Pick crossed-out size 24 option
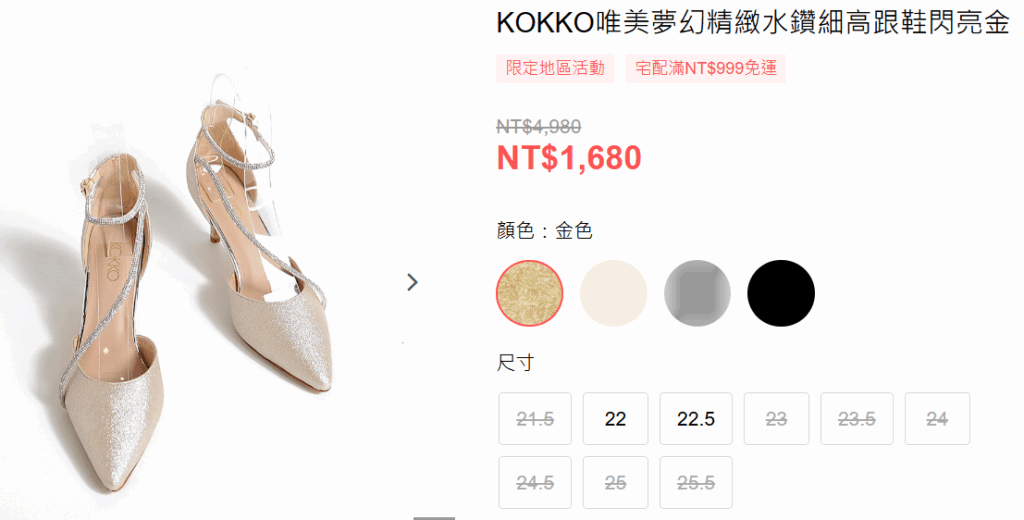The width and height of the screenshot is (1024, 520). (x=936, y=419)
